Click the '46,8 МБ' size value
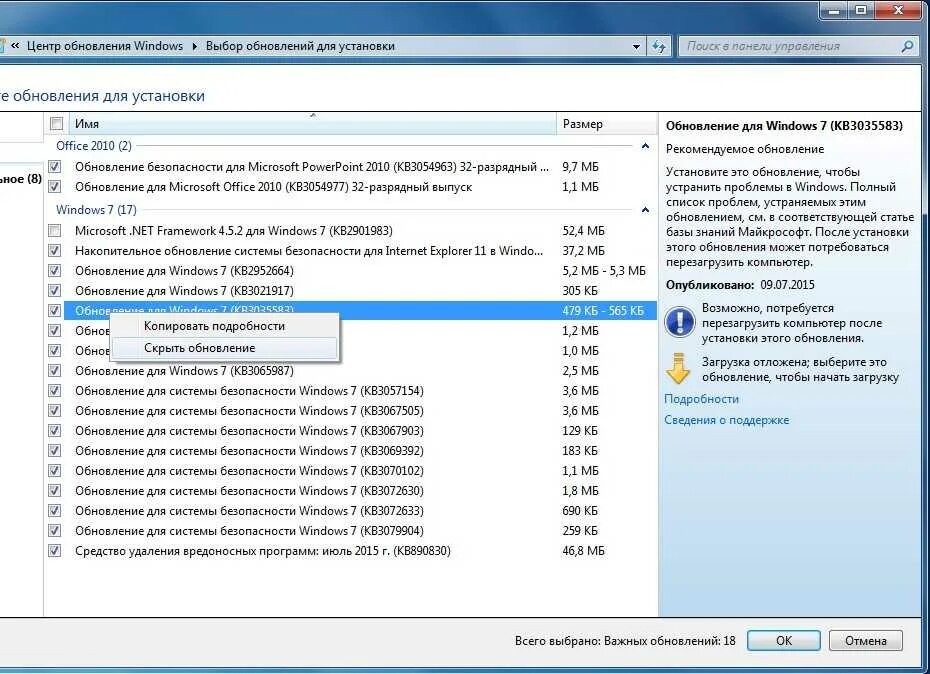 583,551
